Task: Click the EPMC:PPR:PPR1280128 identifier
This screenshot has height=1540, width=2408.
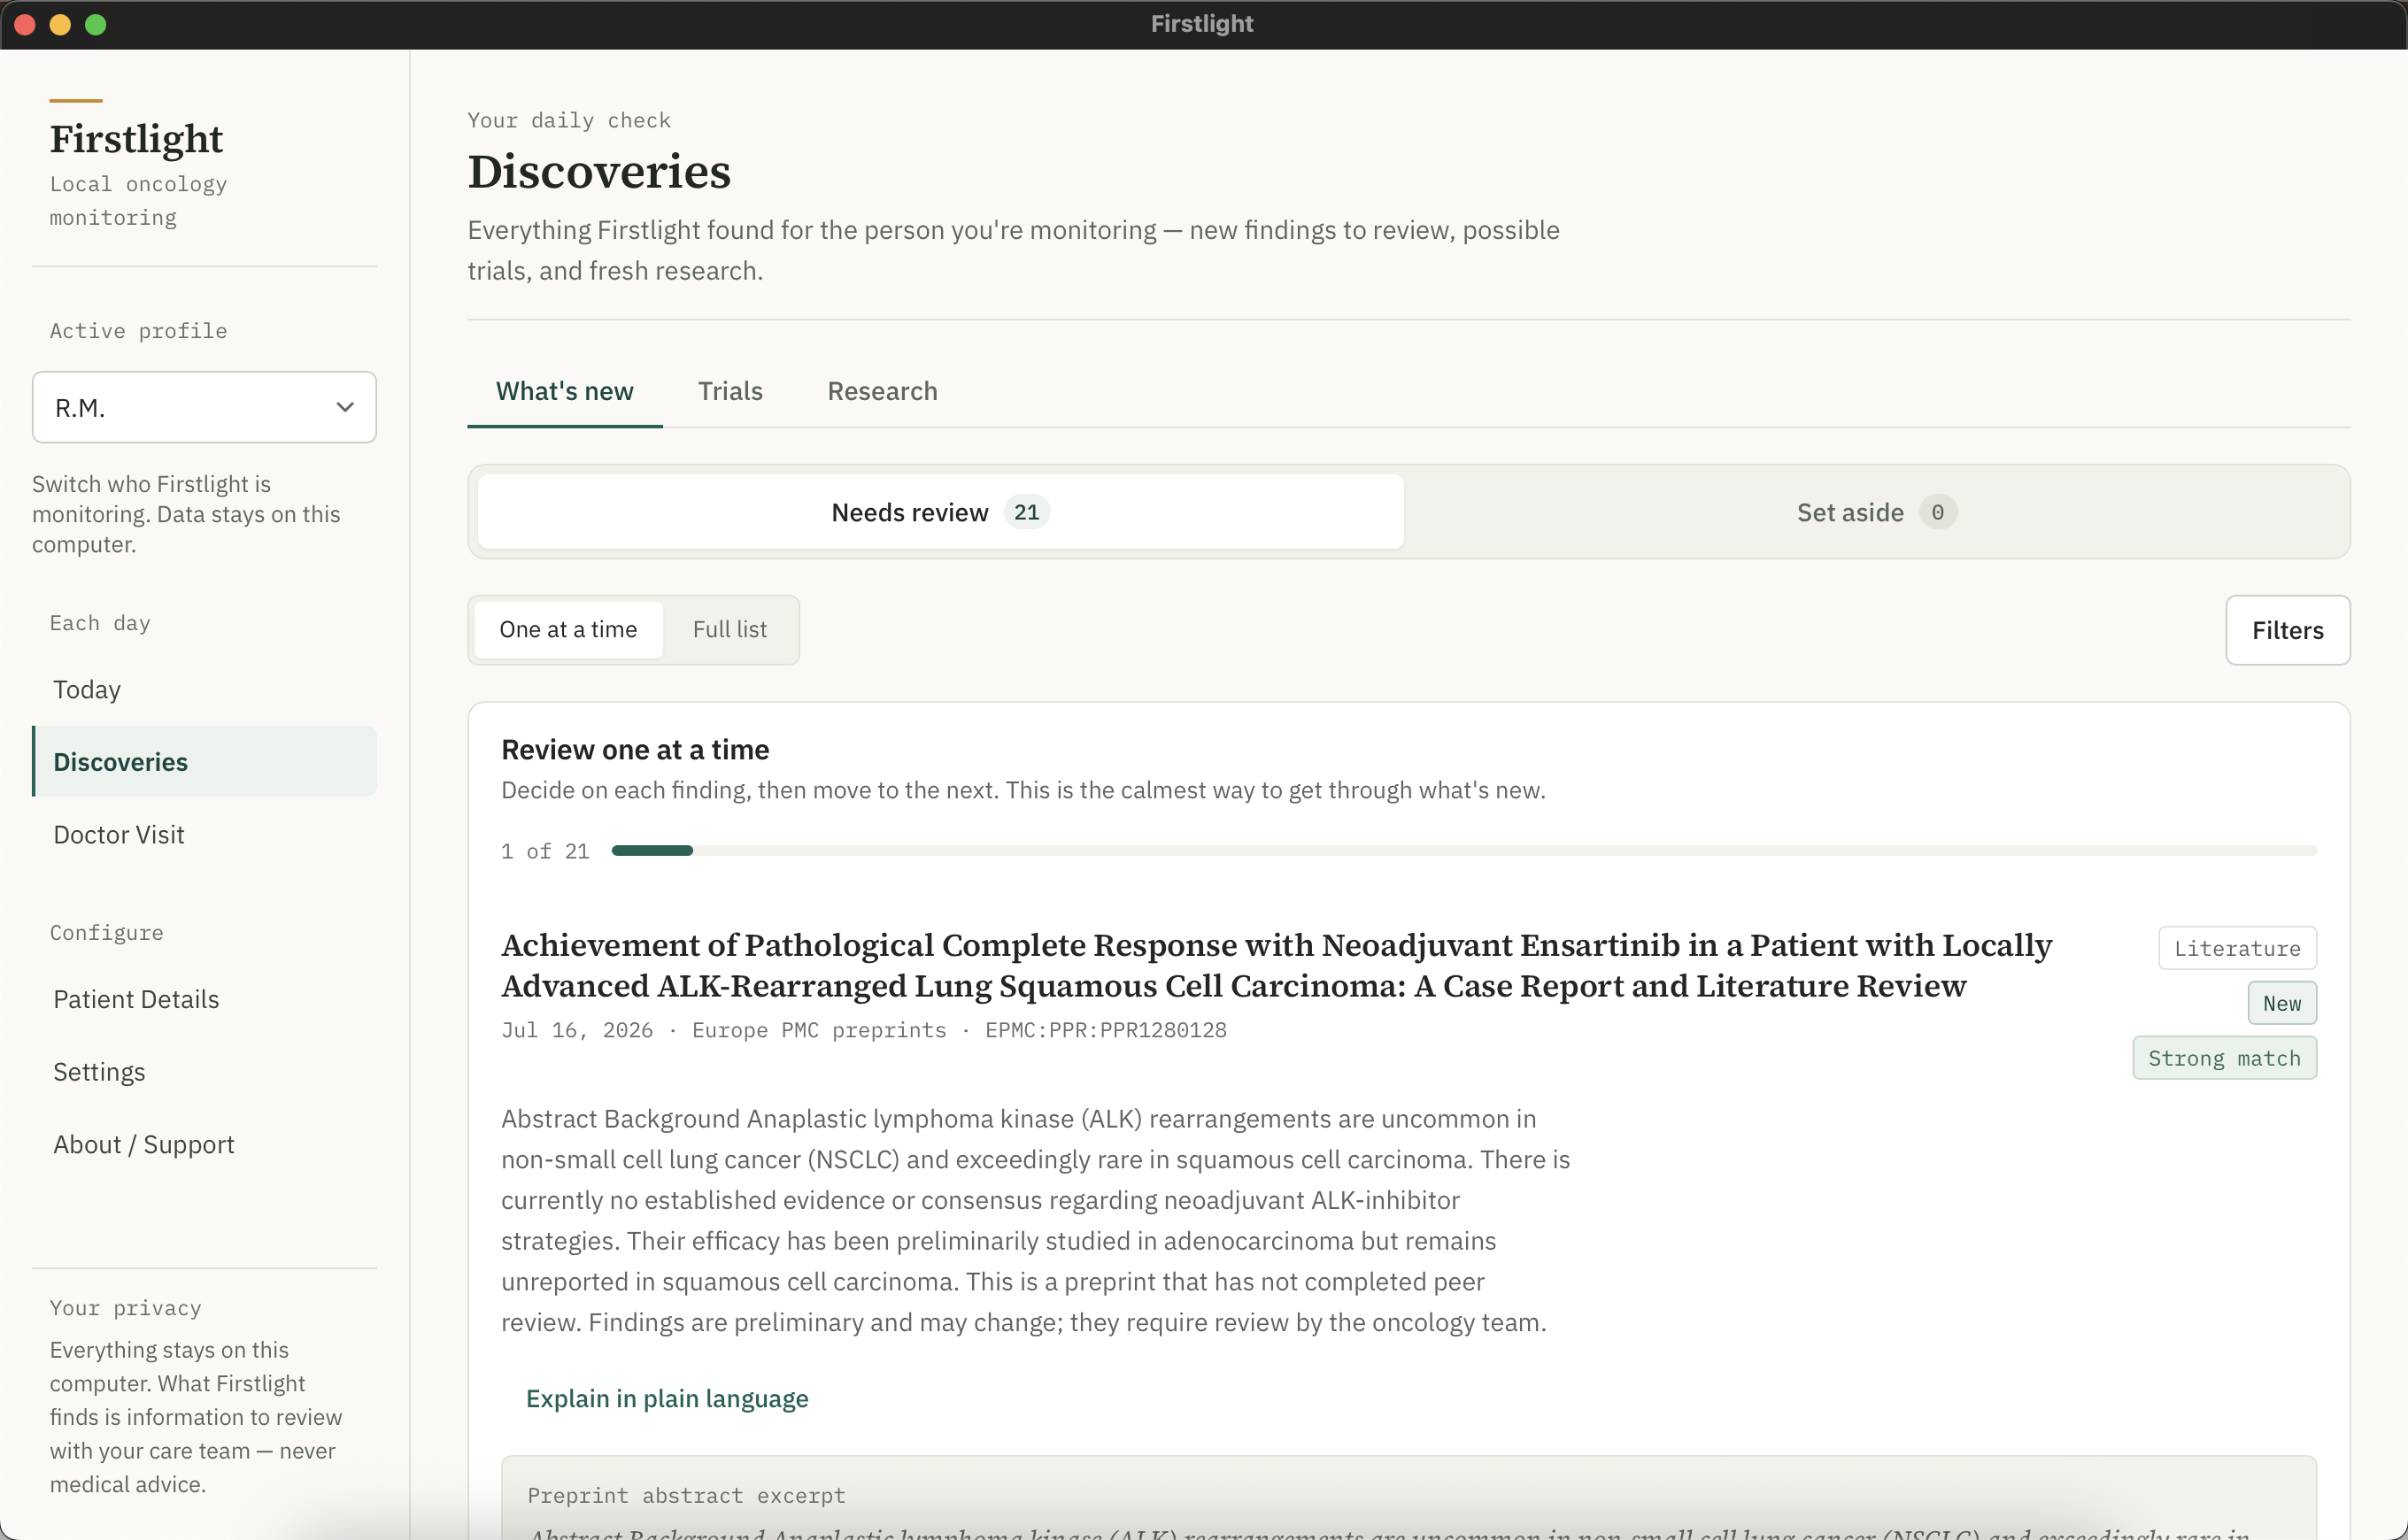Action: point(1106,1030)
